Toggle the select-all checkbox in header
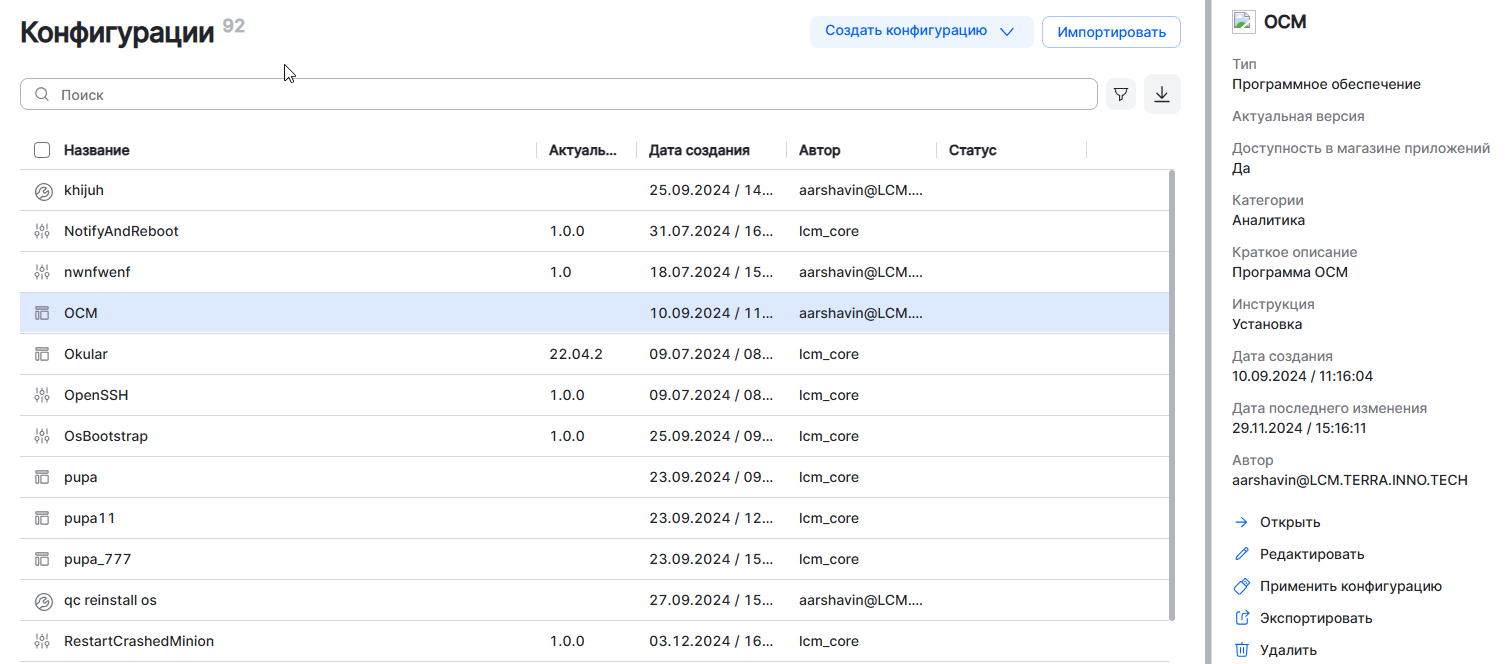 (x=42, y=150)
